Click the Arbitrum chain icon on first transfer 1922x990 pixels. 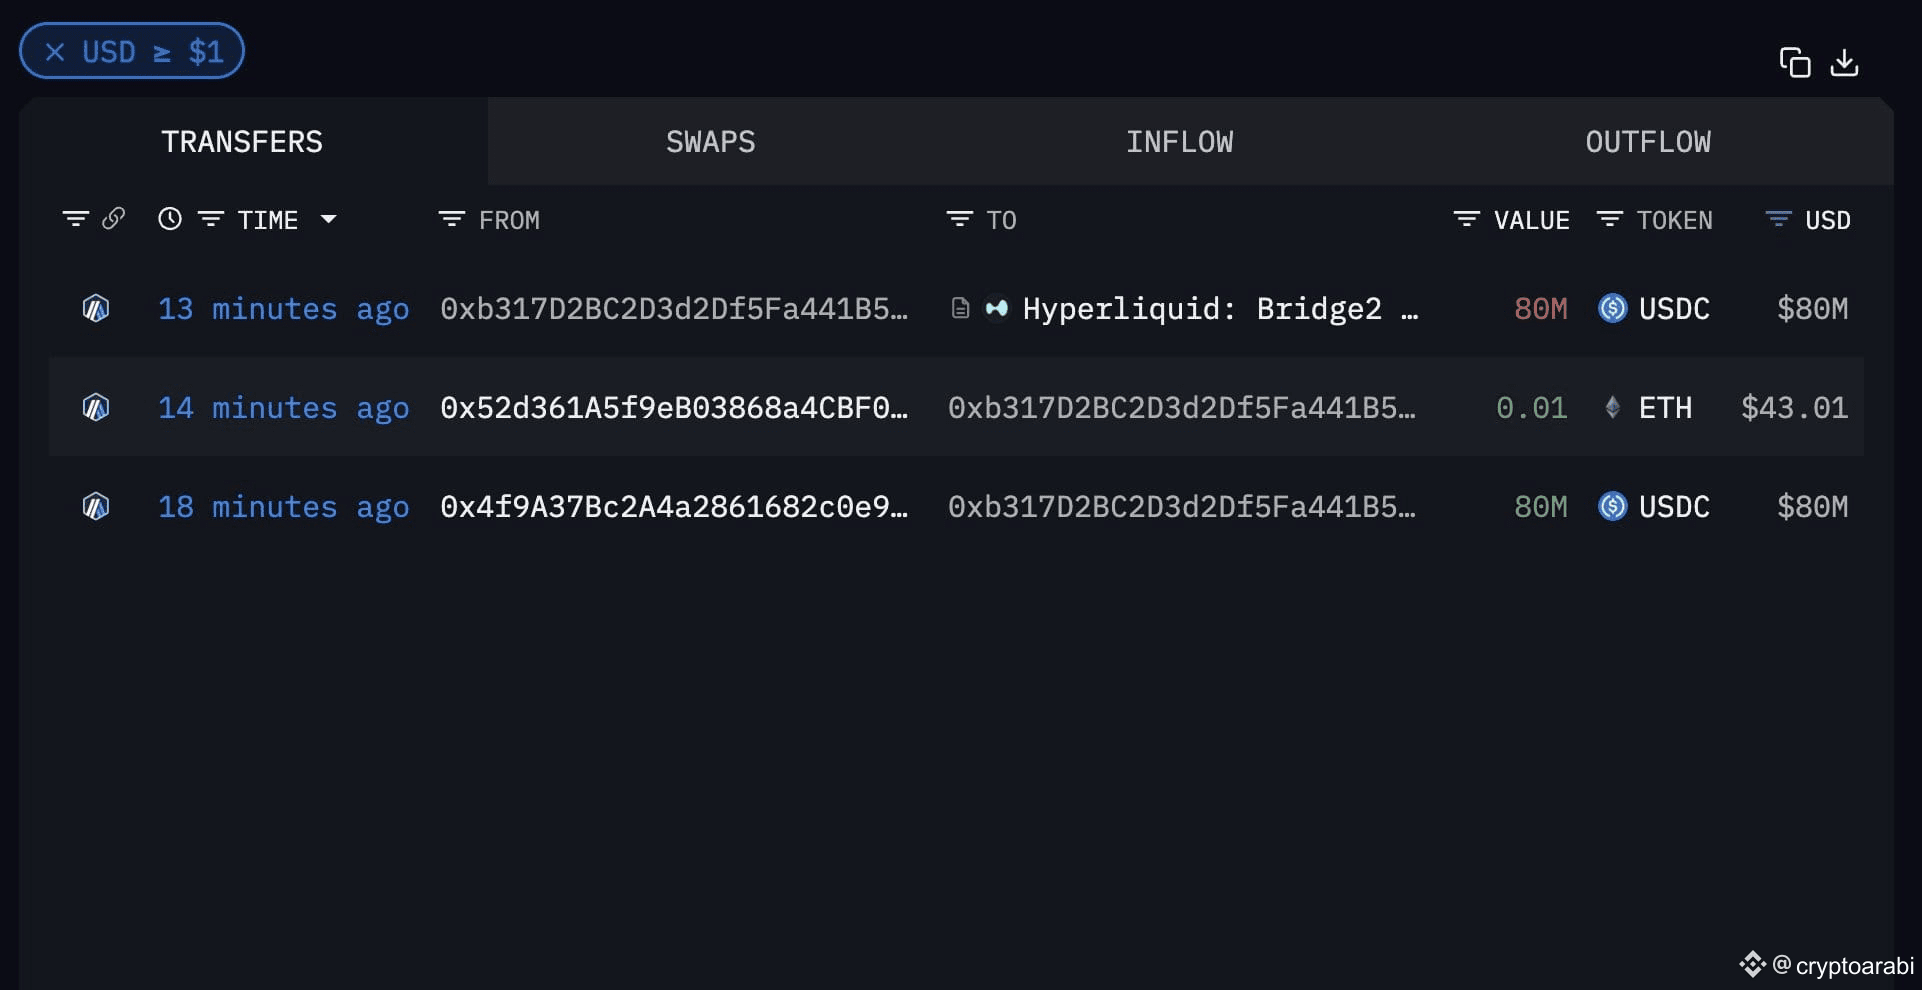click(95, 308)
